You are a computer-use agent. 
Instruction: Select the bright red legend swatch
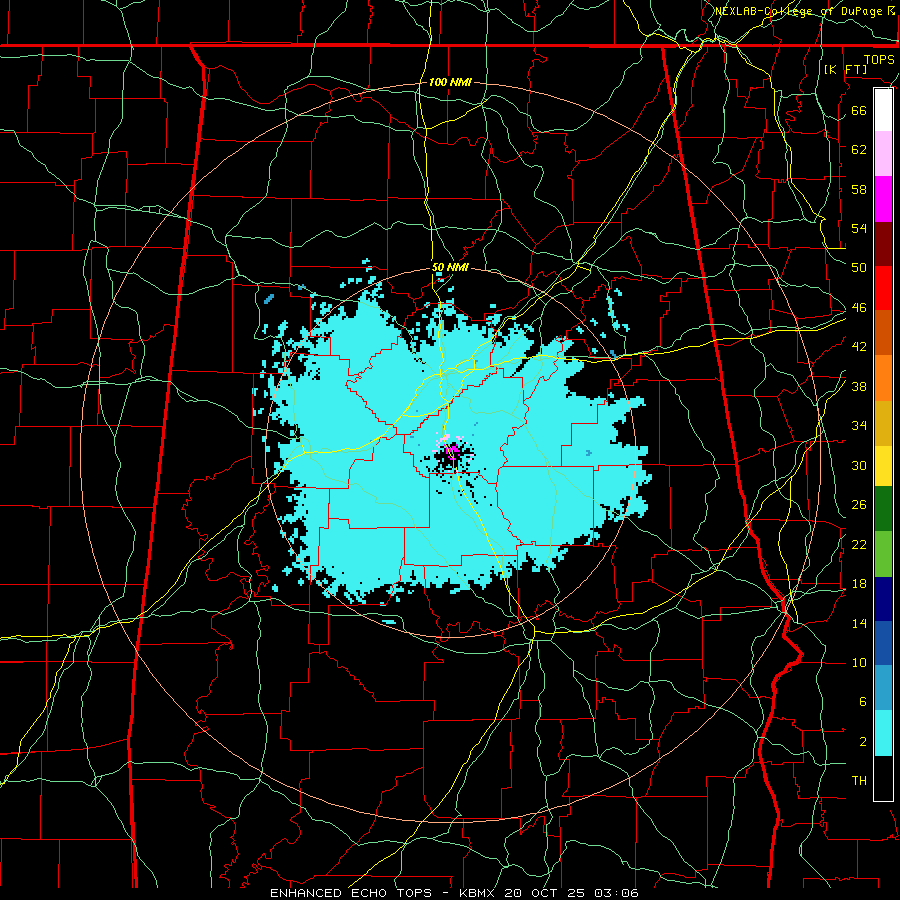pos(883,288)
